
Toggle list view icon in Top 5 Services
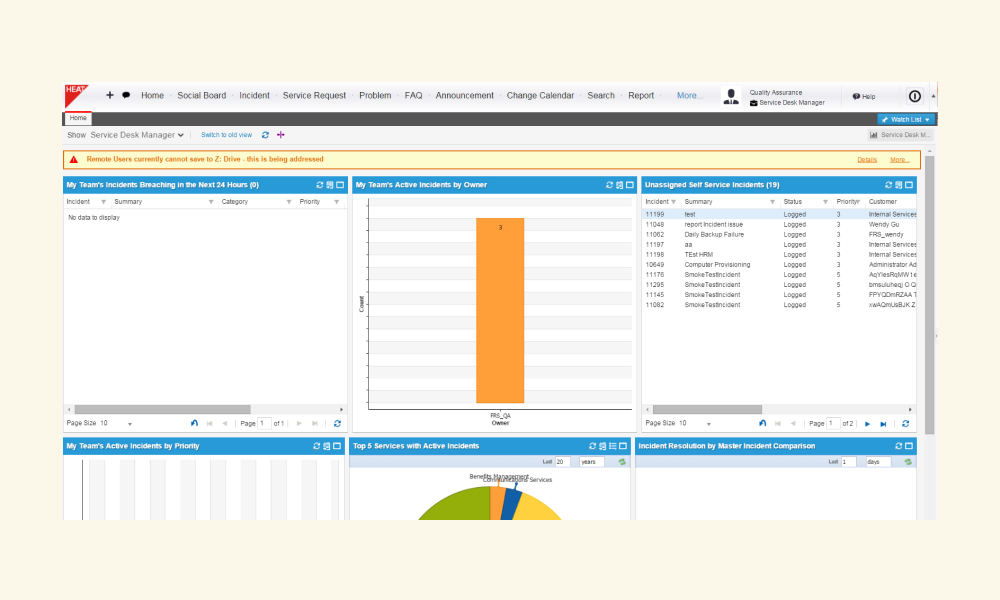tap(613, 446)
